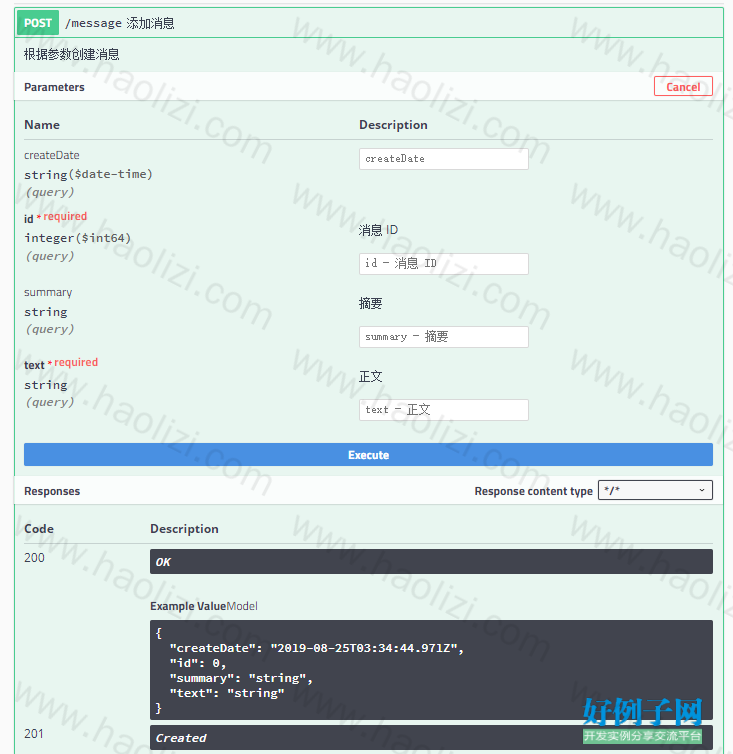Switch to the Model tab

pyautogui.click(x=242, y=606)
